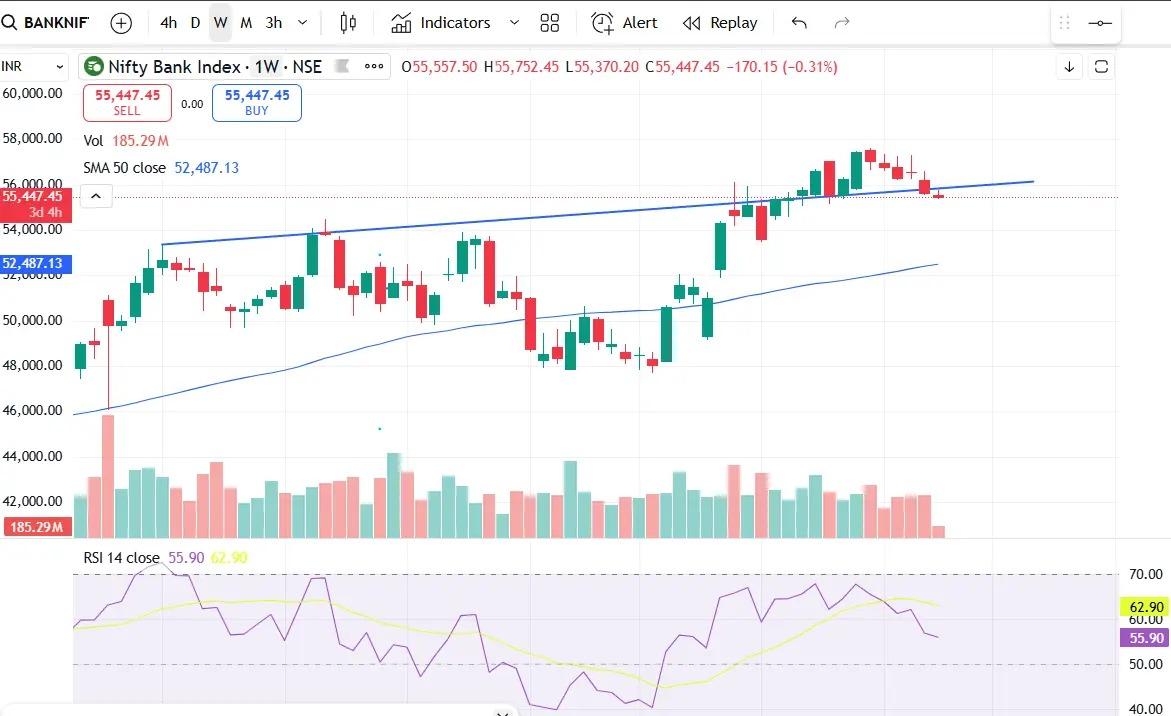Undo the last chart action

[x=799, y=22]
